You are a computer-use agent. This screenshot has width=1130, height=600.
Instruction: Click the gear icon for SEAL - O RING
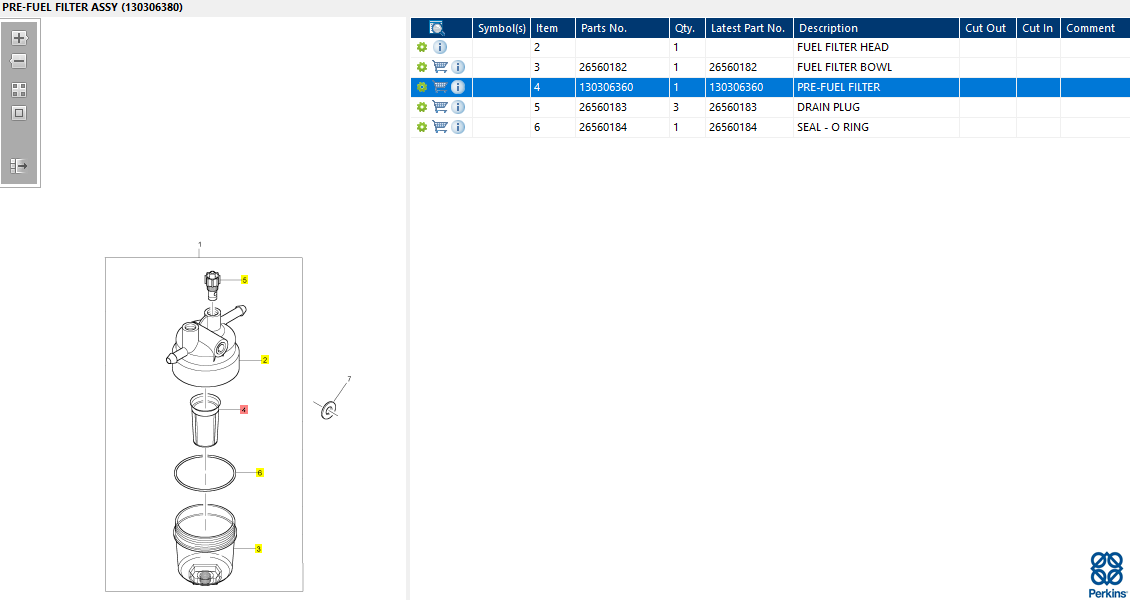pyautogui.click(x=422, y=127)
